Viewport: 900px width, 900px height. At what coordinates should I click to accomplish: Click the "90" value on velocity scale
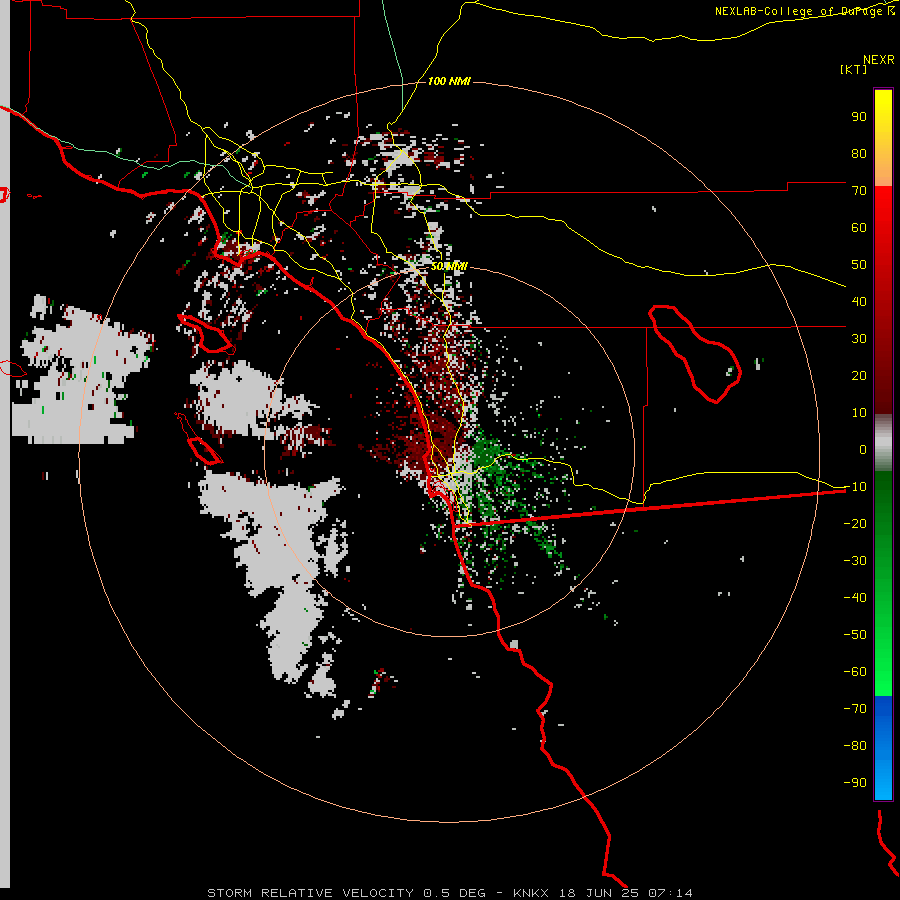pyautogui.click(x=859, y=117)
